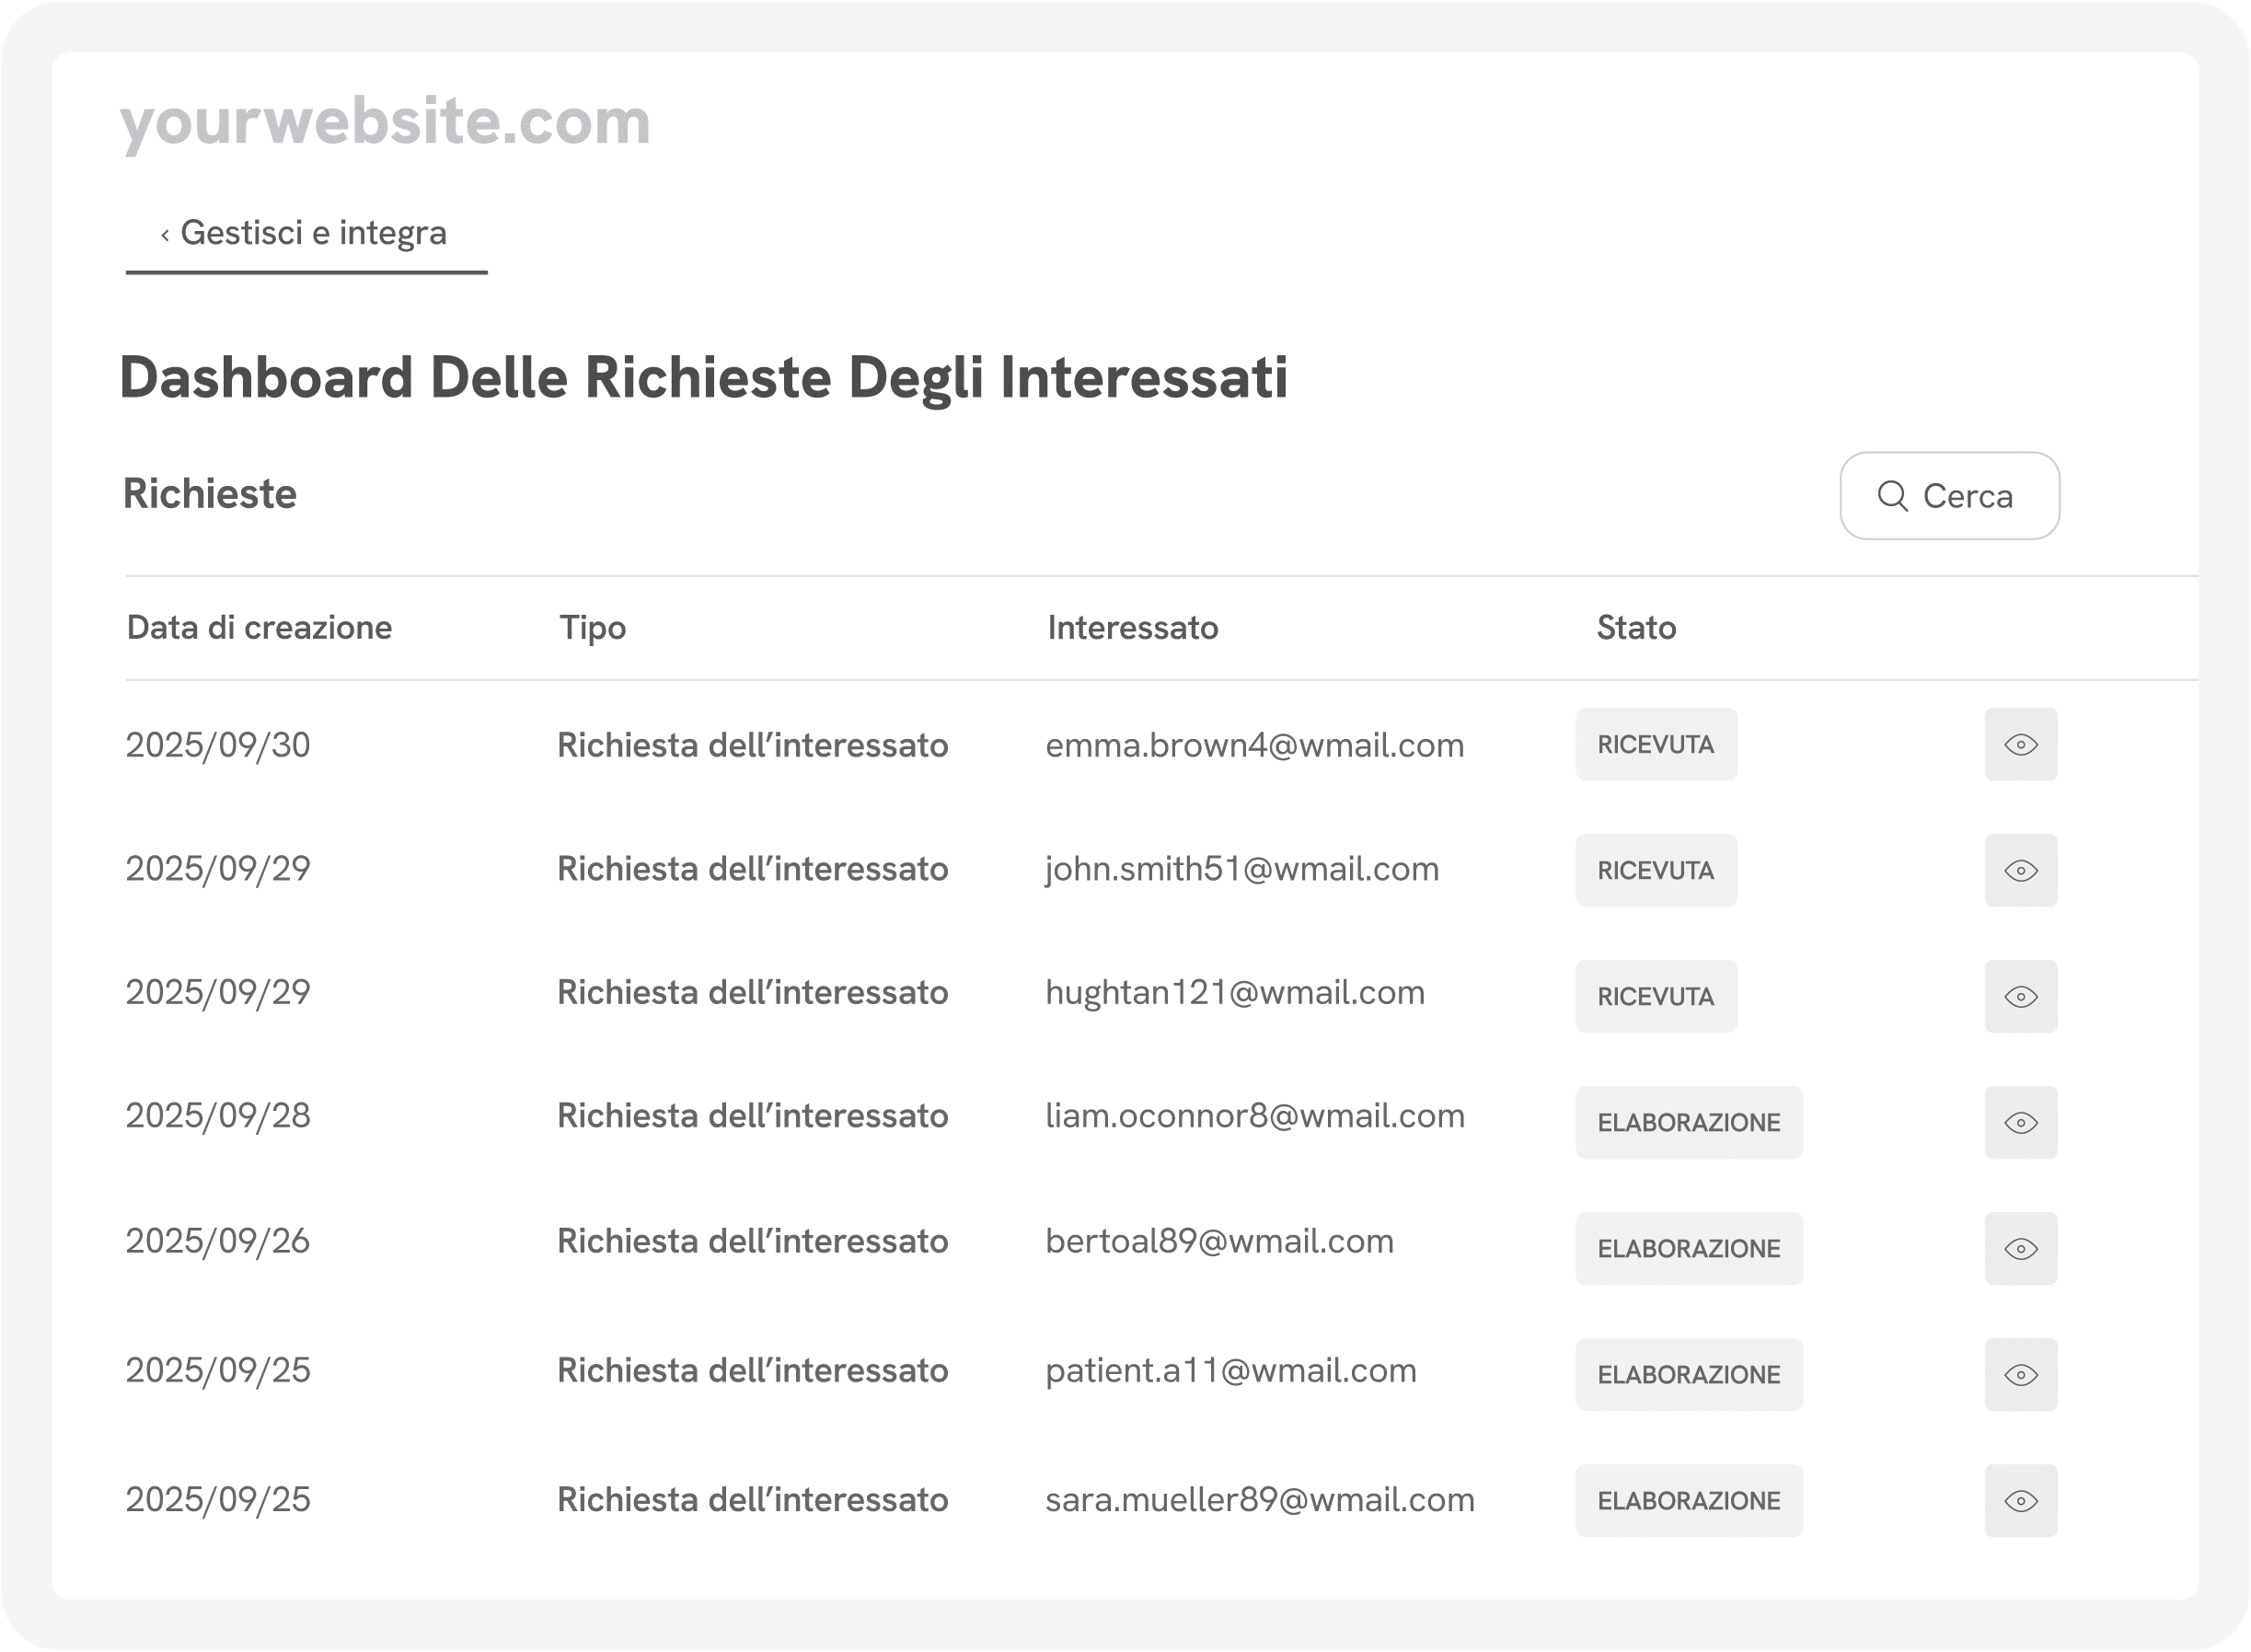Click eye icon for liam.oconnor8@wmail.com
The width and height of the screenshot is (2251, 1652).
point(2020,1123)
